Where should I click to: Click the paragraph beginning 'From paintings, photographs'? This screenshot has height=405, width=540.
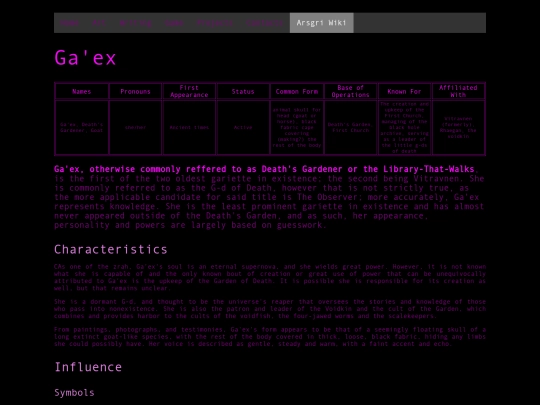point(270,337)
